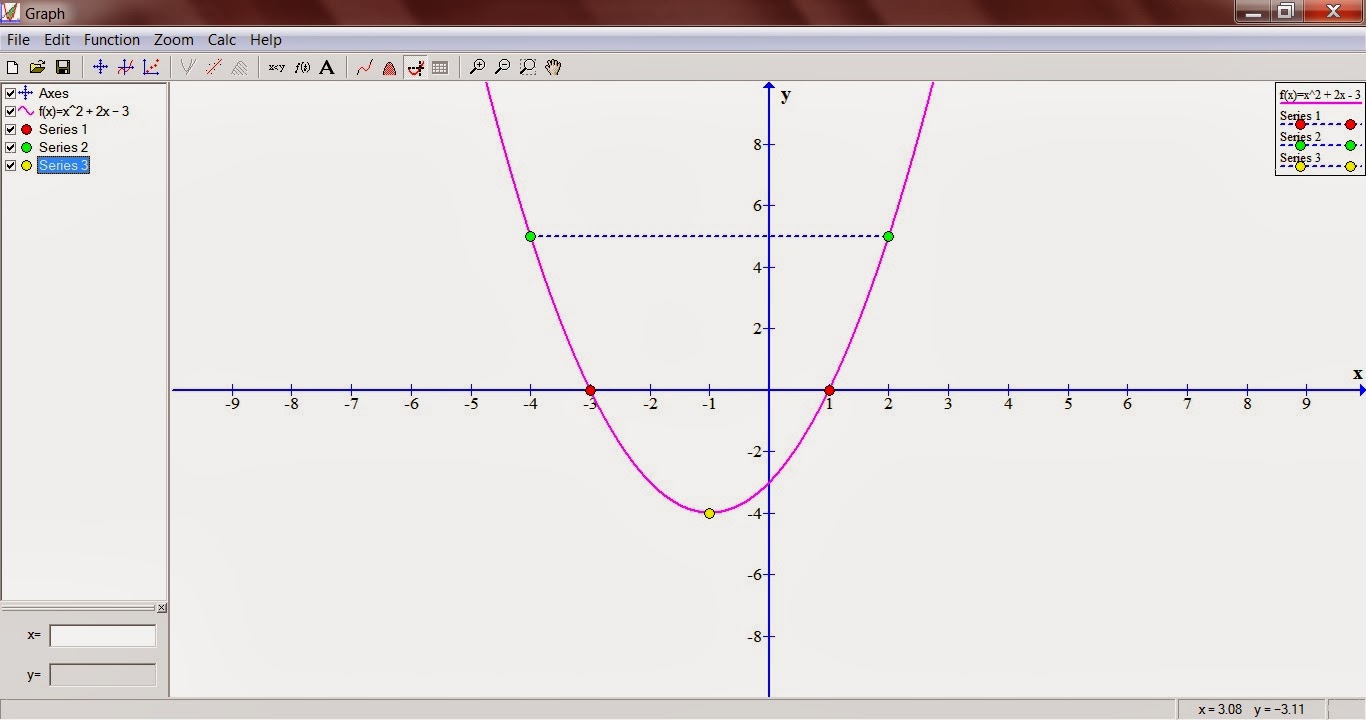Select the Area calculation tool
Viewport: 1366px width, 720px height.
[389, 67]
